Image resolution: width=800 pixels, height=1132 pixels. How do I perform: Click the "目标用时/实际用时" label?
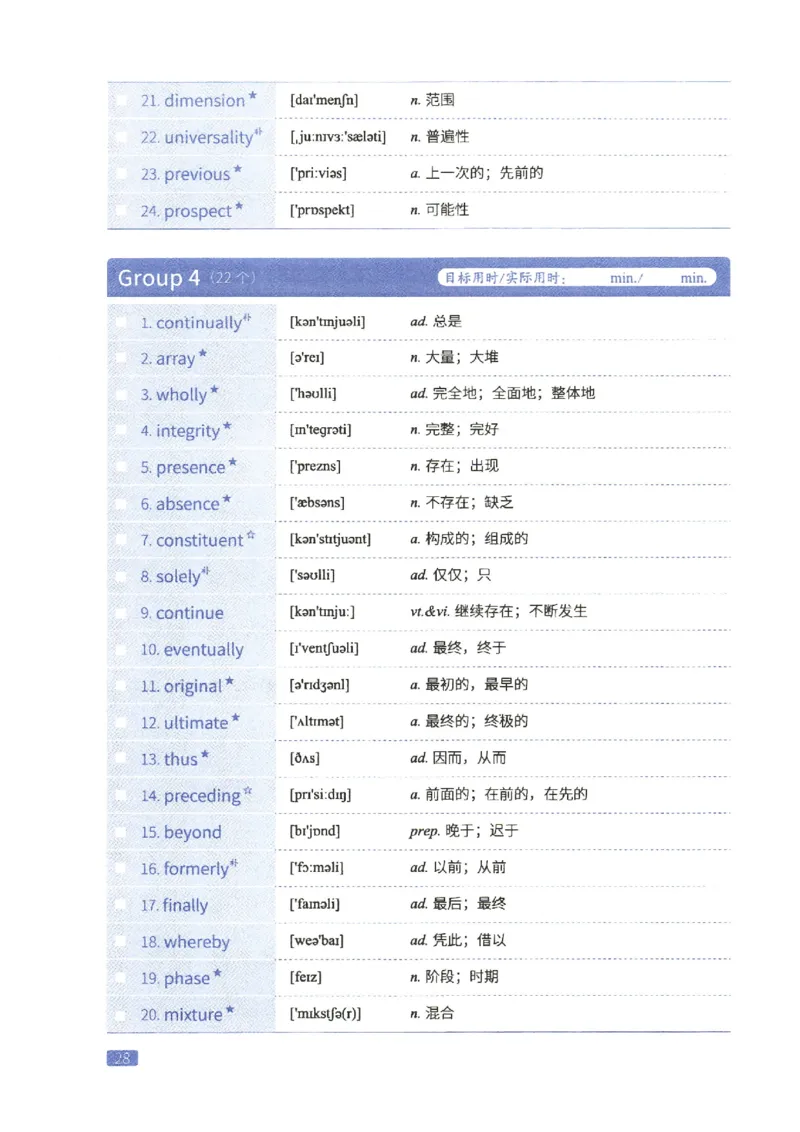click(x=508, y=277)
